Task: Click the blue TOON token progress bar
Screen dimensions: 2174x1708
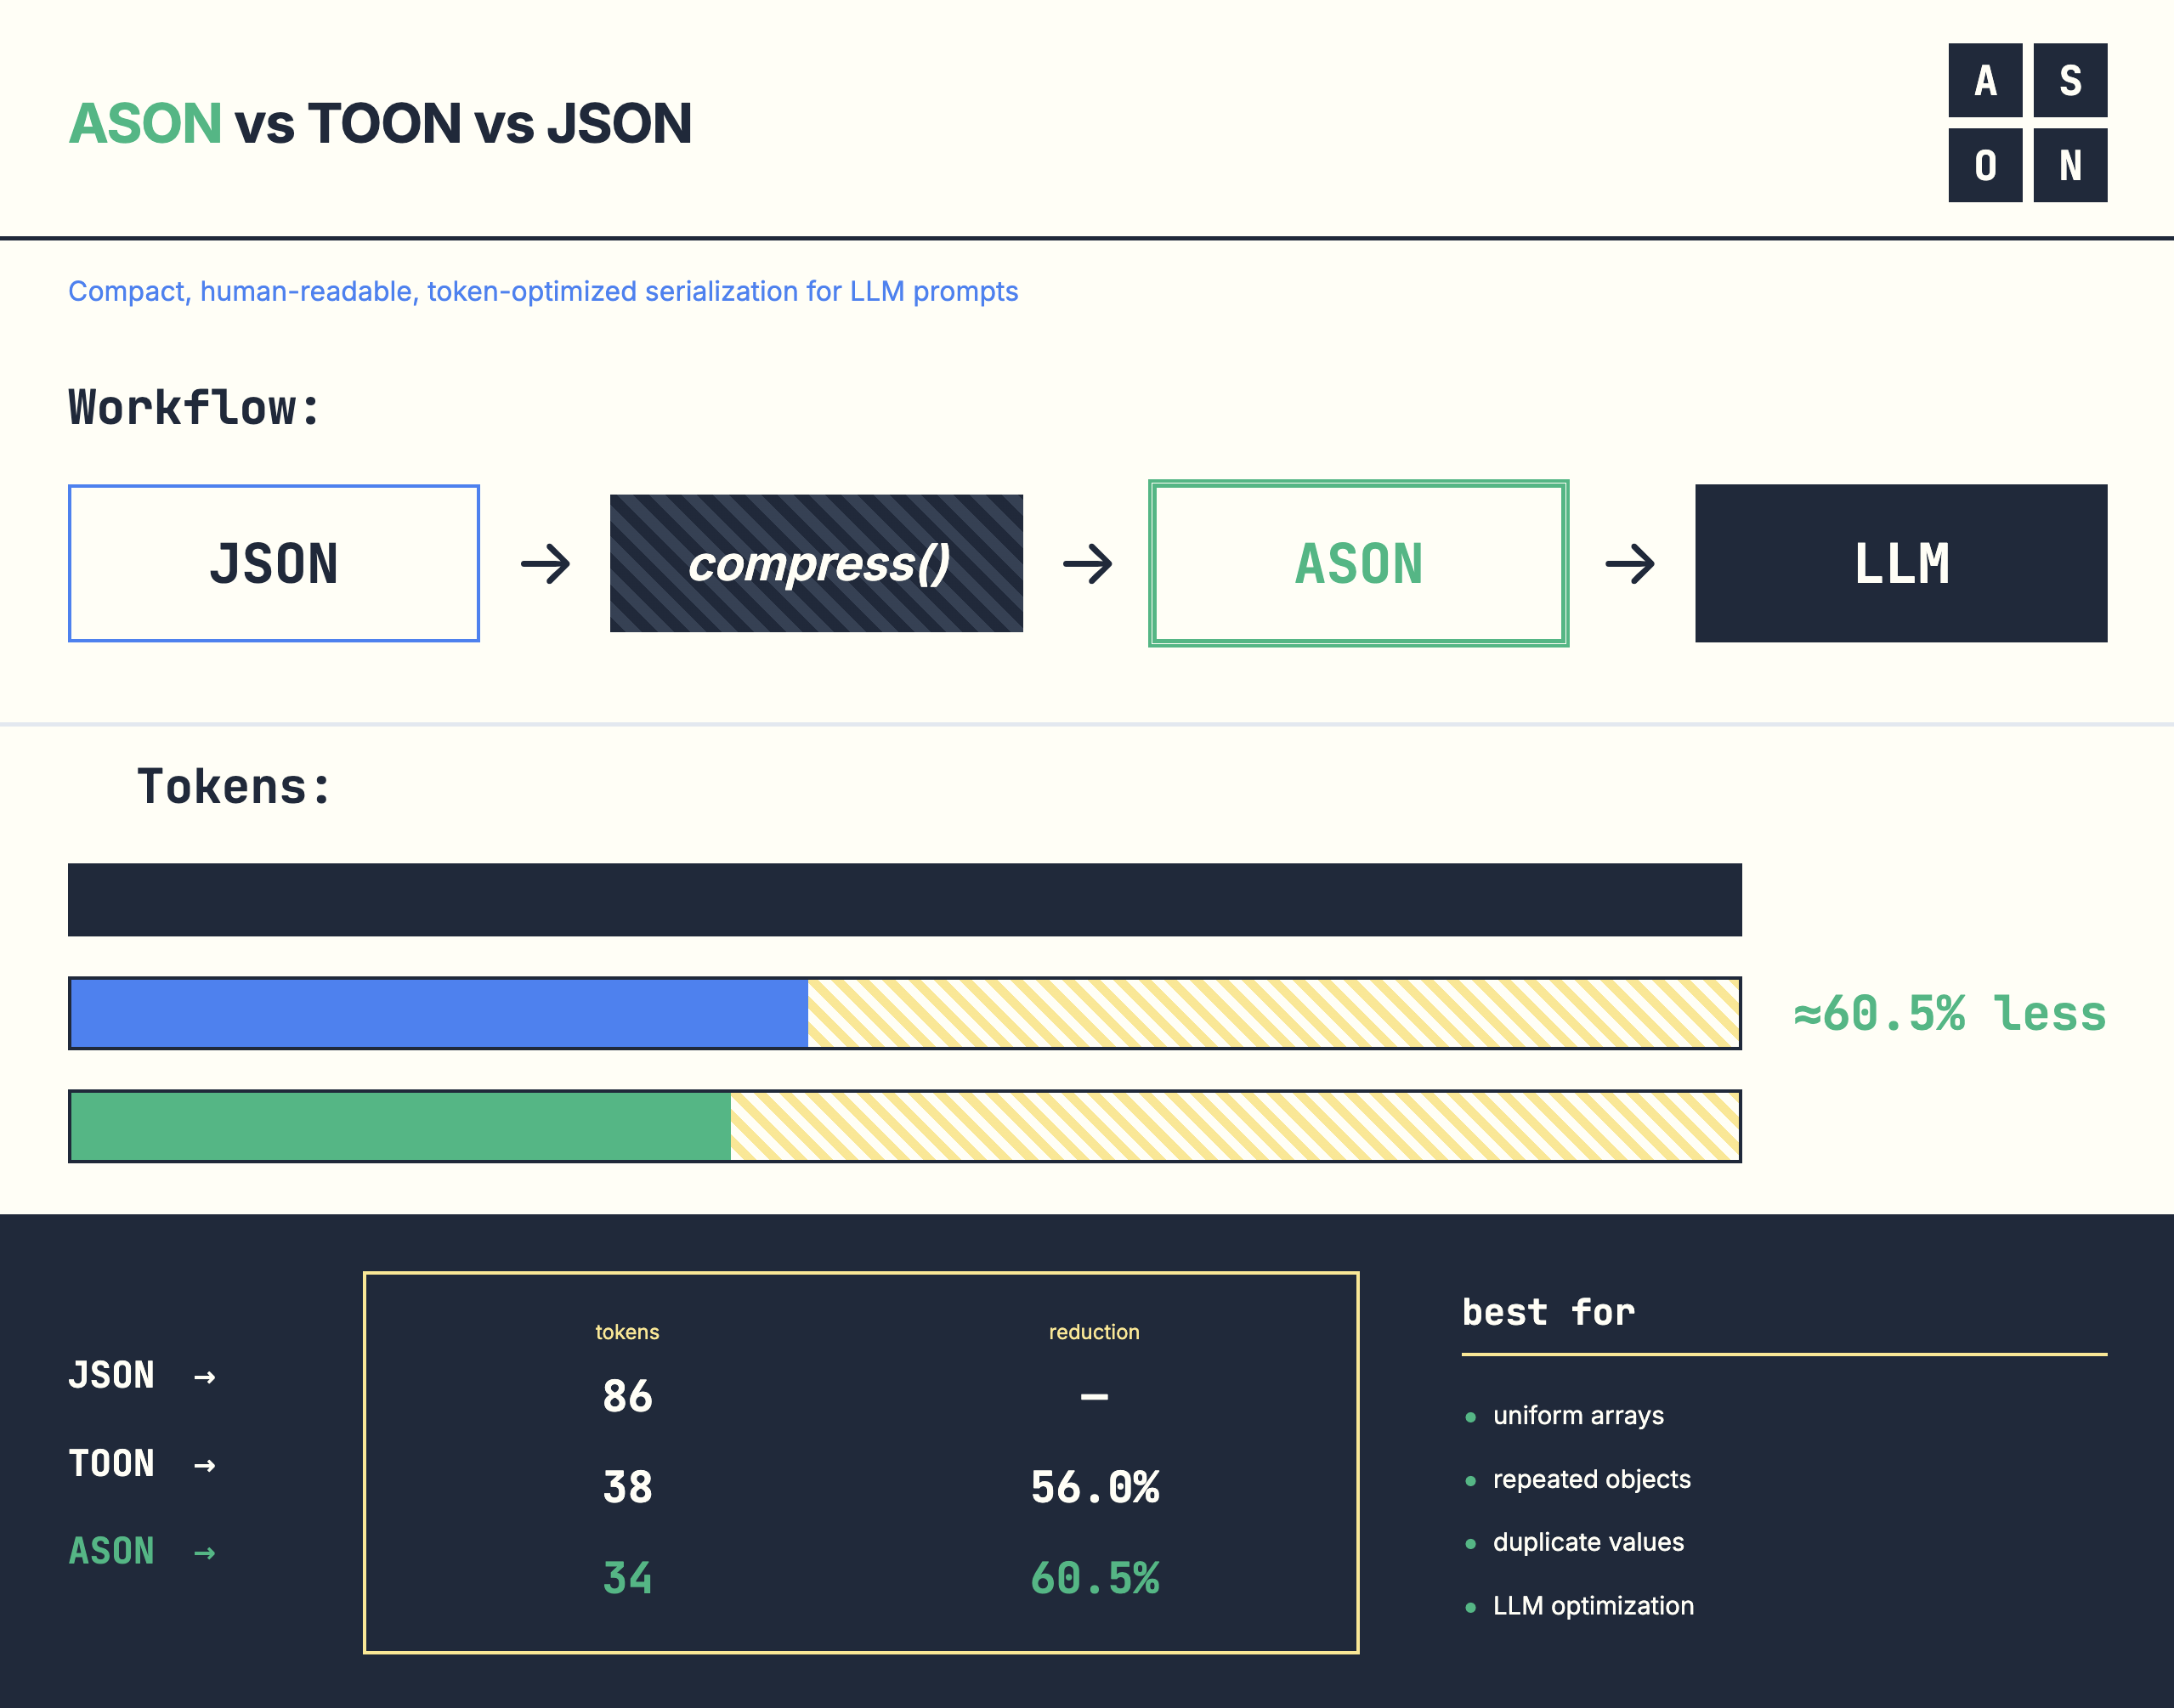Action: (x=437, y=1013)
